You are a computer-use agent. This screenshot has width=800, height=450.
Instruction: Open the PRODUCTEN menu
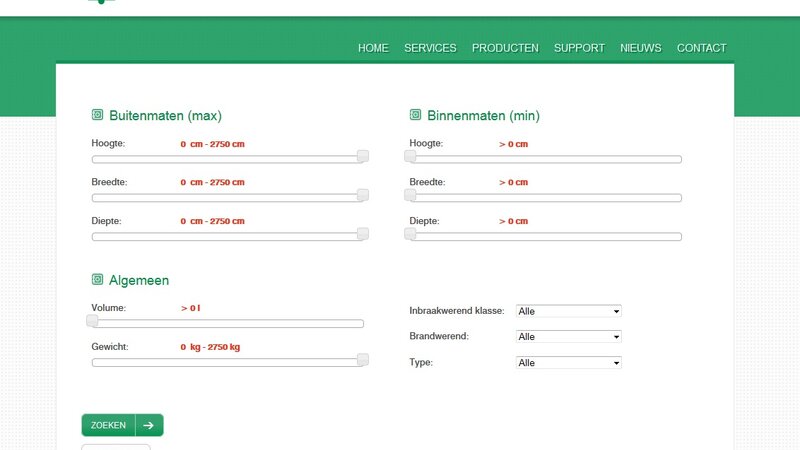click(505, 48)
